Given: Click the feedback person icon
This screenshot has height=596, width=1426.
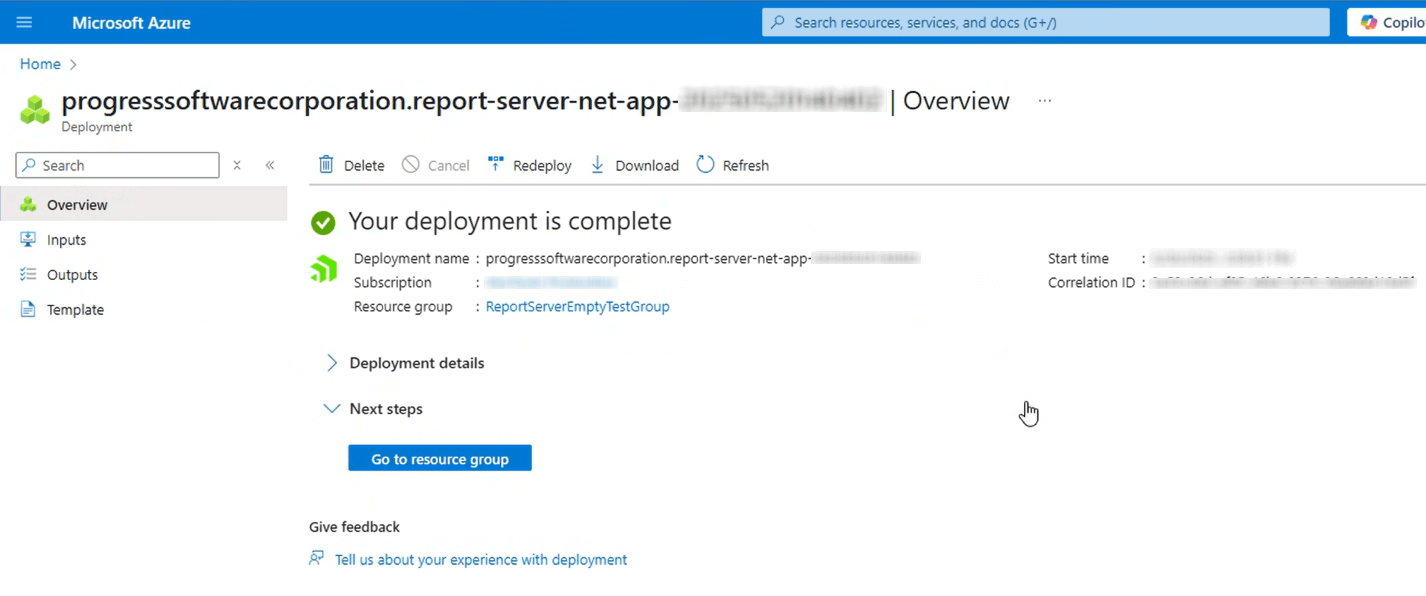Looking at the screenshot, I should pyautogui.click(x=317, y=559).
